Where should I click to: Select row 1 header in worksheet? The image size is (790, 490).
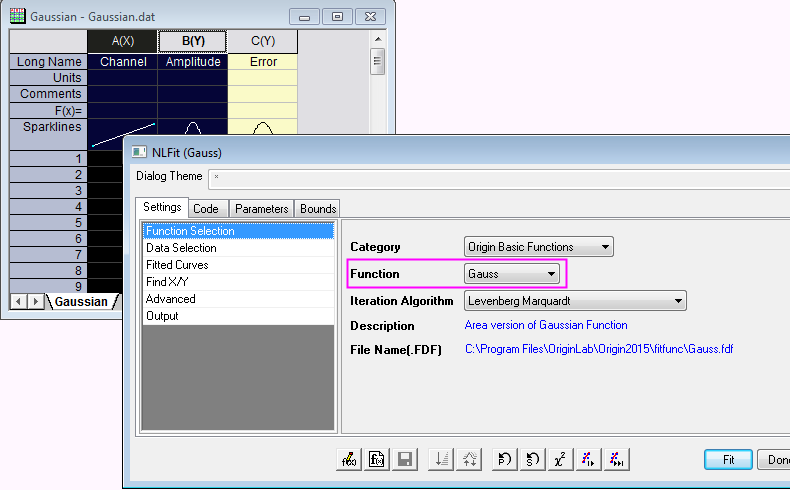[48, 159]
